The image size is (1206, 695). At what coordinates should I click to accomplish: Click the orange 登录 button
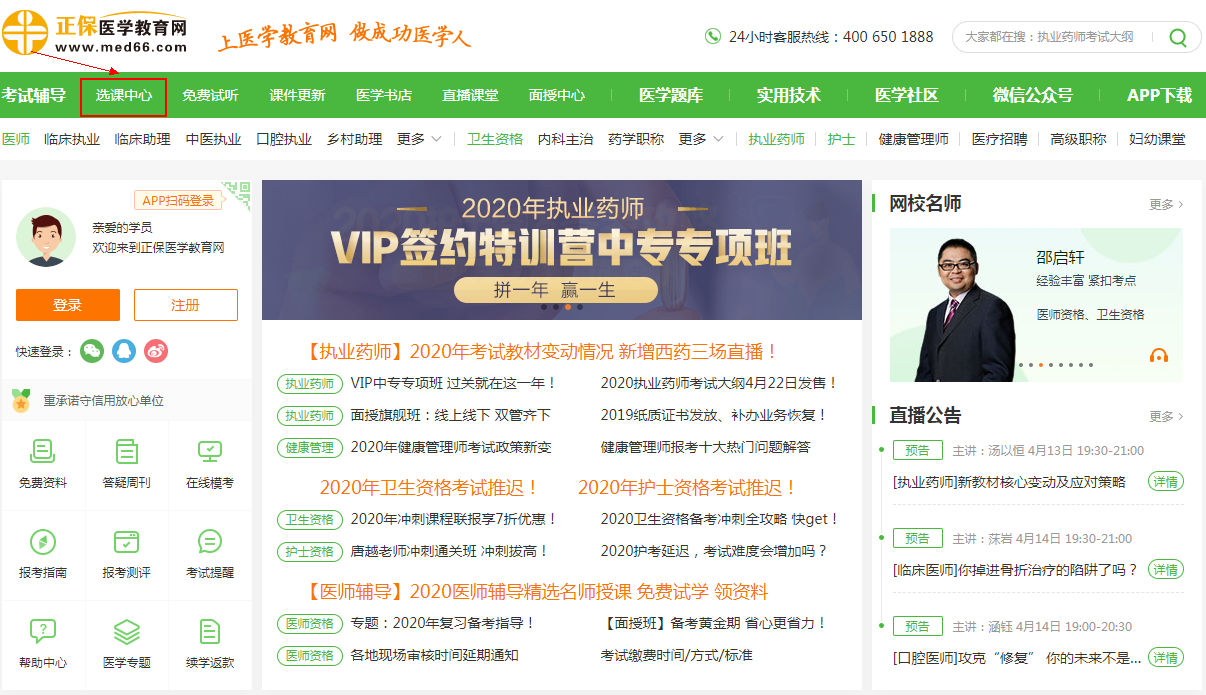pos(68,305)
